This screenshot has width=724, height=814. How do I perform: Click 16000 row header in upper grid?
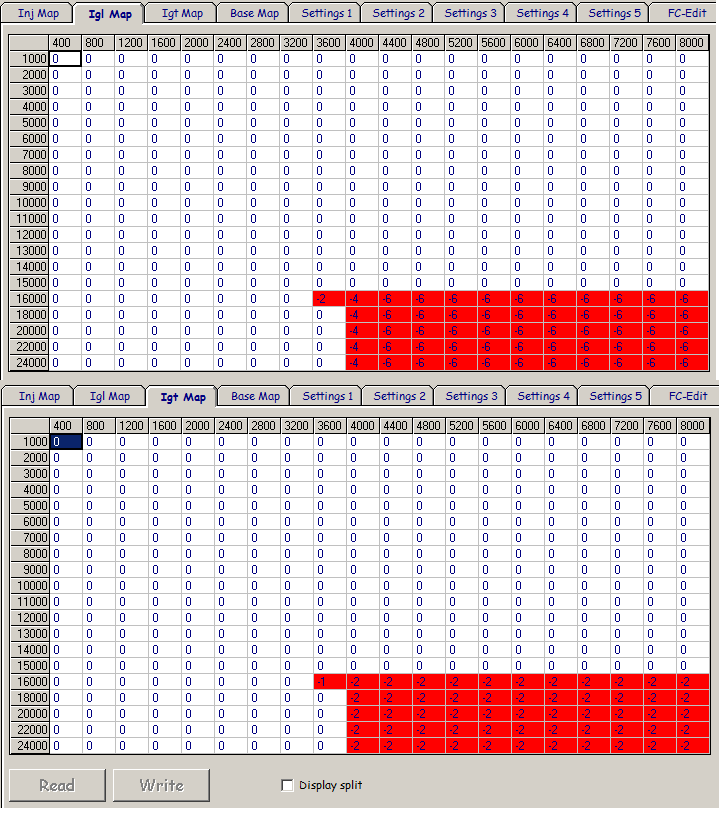point(30,299)
